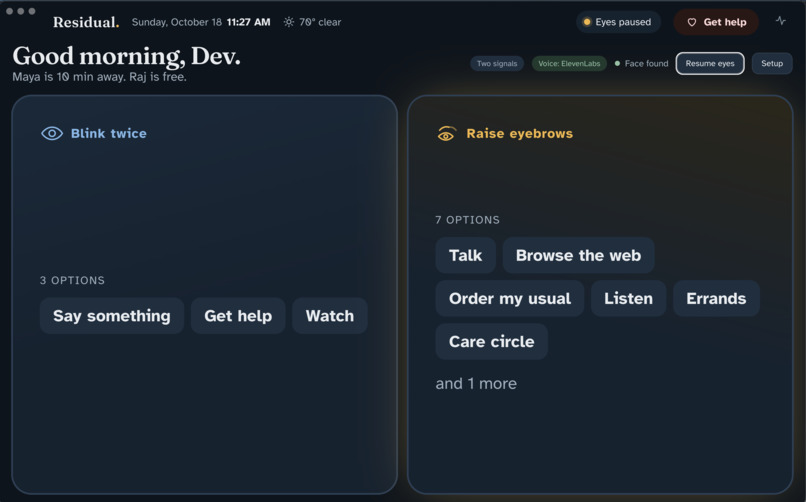Select the Watch option
The width and height of the screenshot is (806, 502).
click(x=329, y=315)
